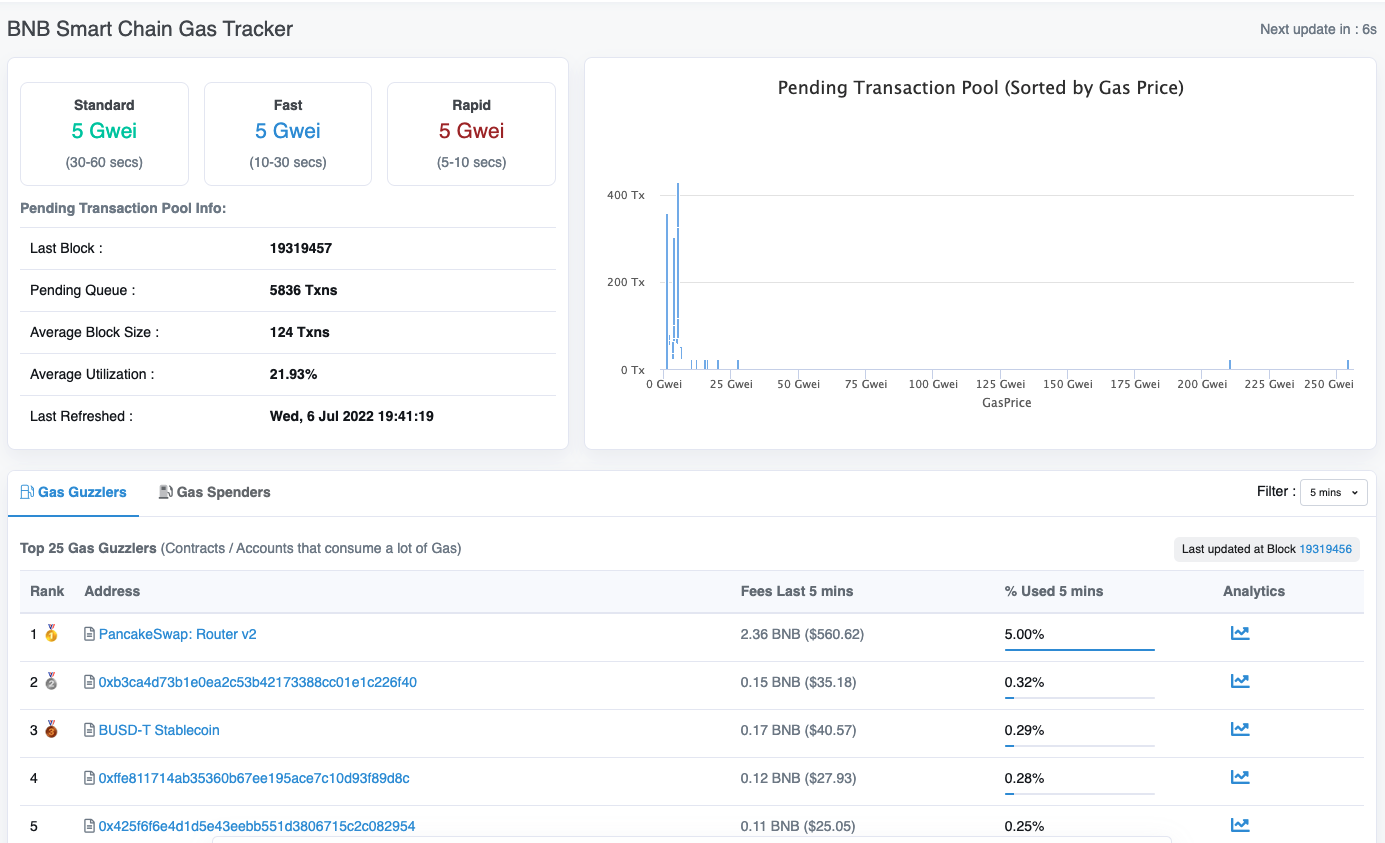Open analytics chart icon for rank 2 address
The image size is (1385, 843).
(1240, 681)
